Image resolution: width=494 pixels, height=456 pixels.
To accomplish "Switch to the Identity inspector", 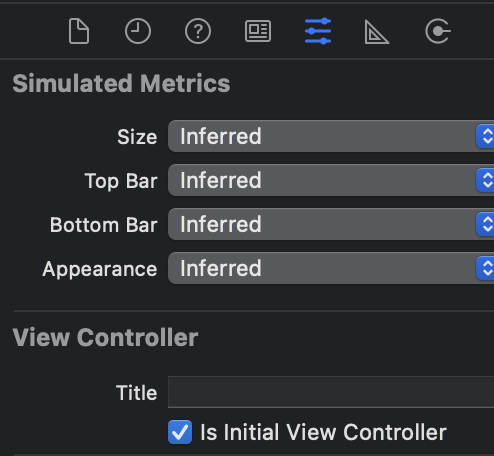I will click(x=258, y=31).
